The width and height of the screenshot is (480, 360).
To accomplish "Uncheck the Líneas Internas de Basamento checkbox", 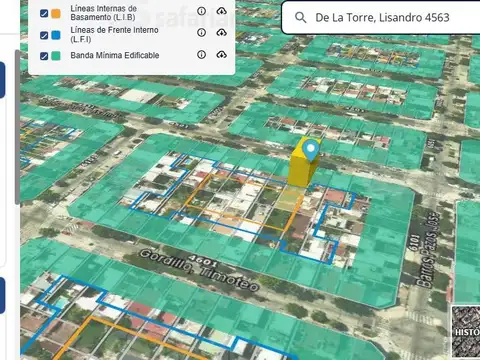I will point(44,13).
